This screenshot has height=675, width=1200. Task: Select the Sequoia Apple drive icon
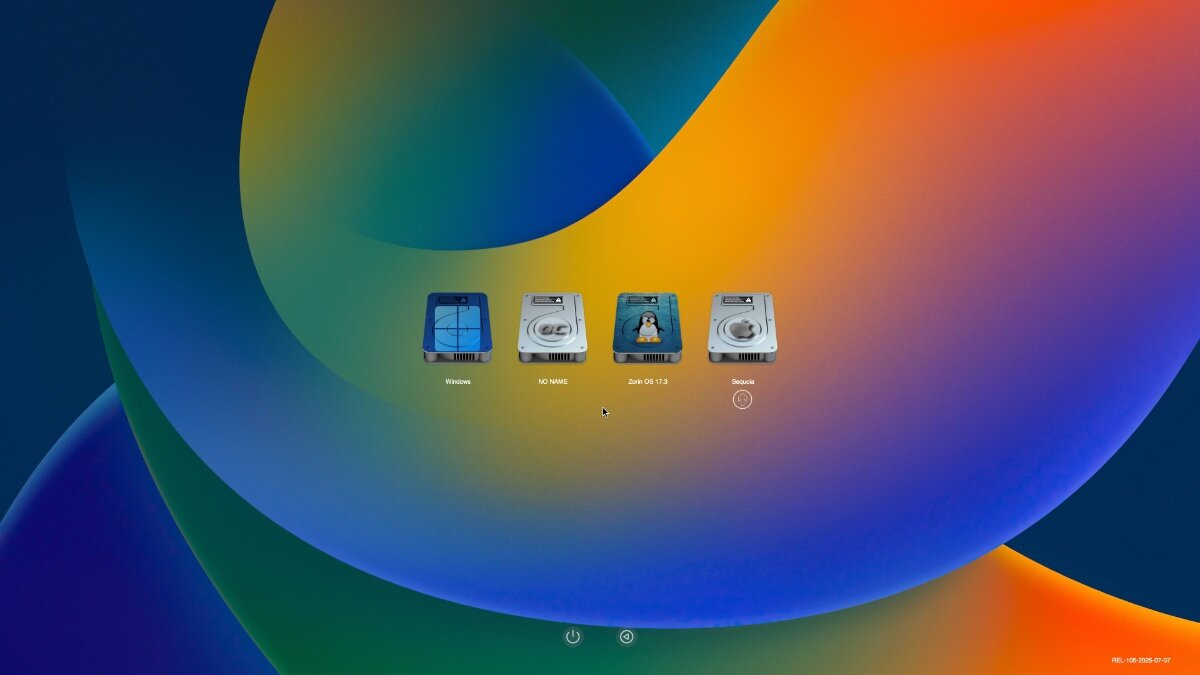(742, 328)
